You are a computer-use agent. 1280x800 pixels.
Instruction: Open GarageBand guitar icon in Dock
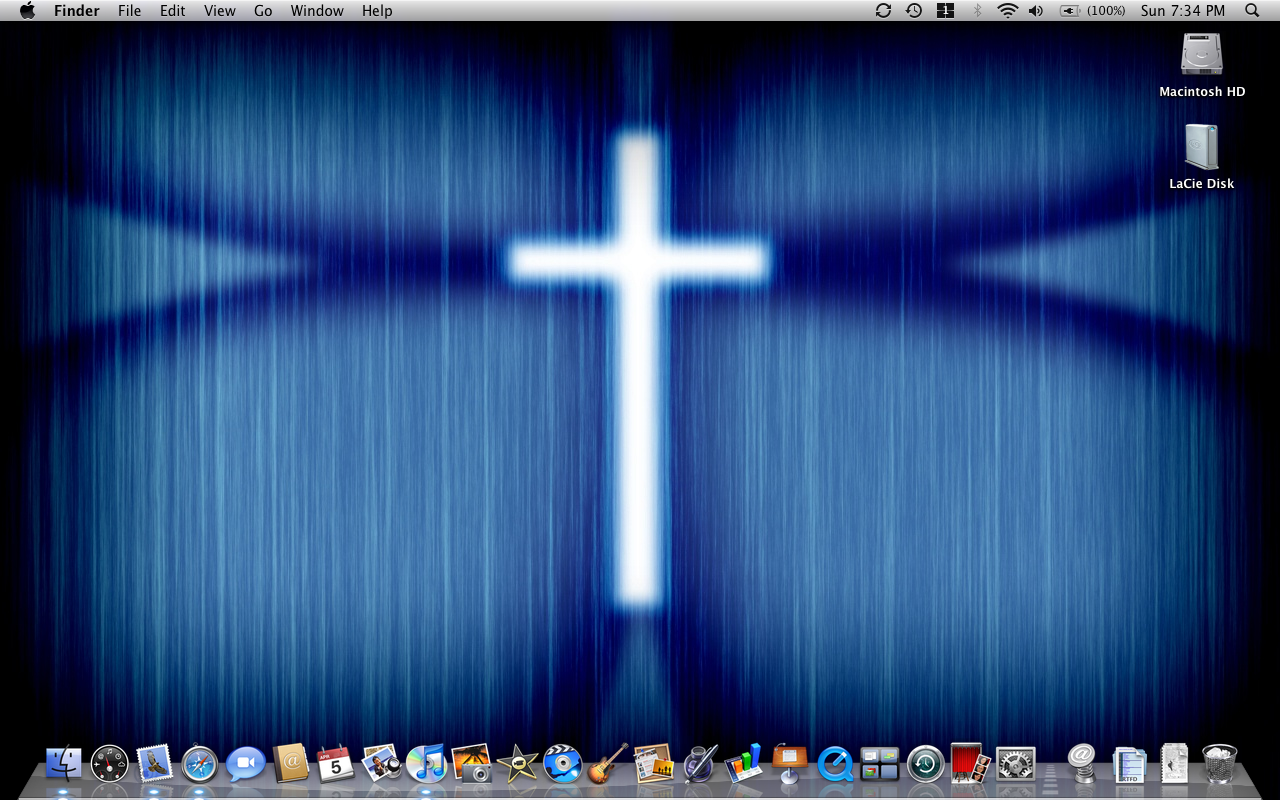coord(607,765)
